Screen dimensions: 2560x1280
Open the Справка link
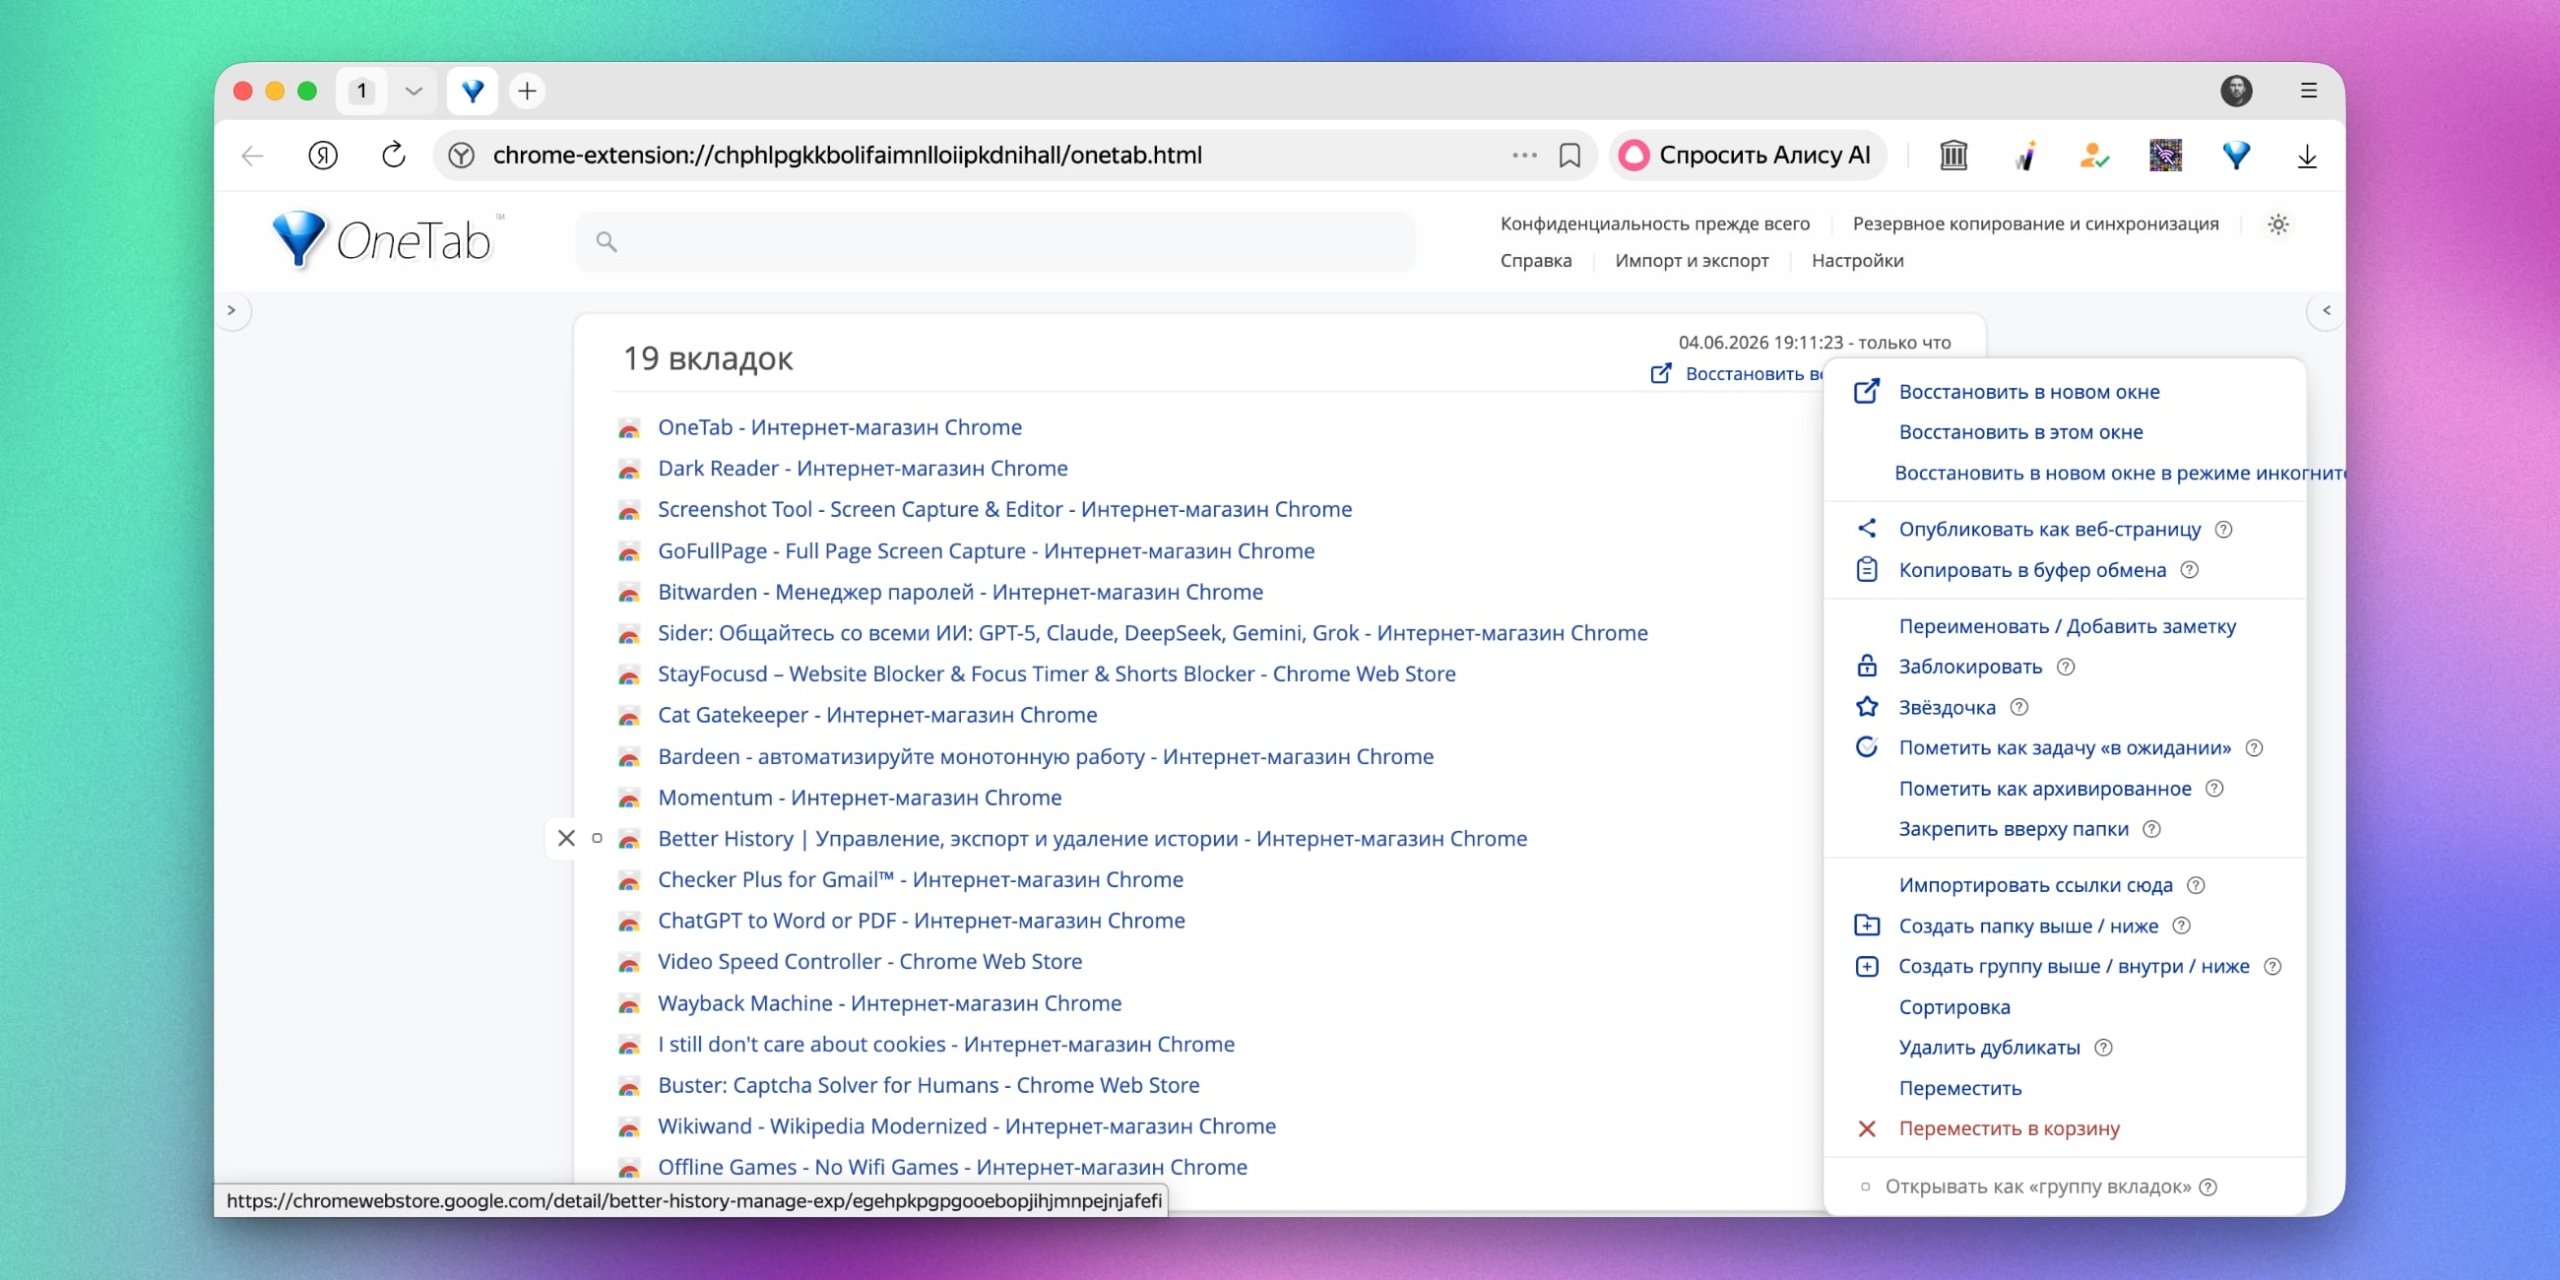(x=1535, y=261)
